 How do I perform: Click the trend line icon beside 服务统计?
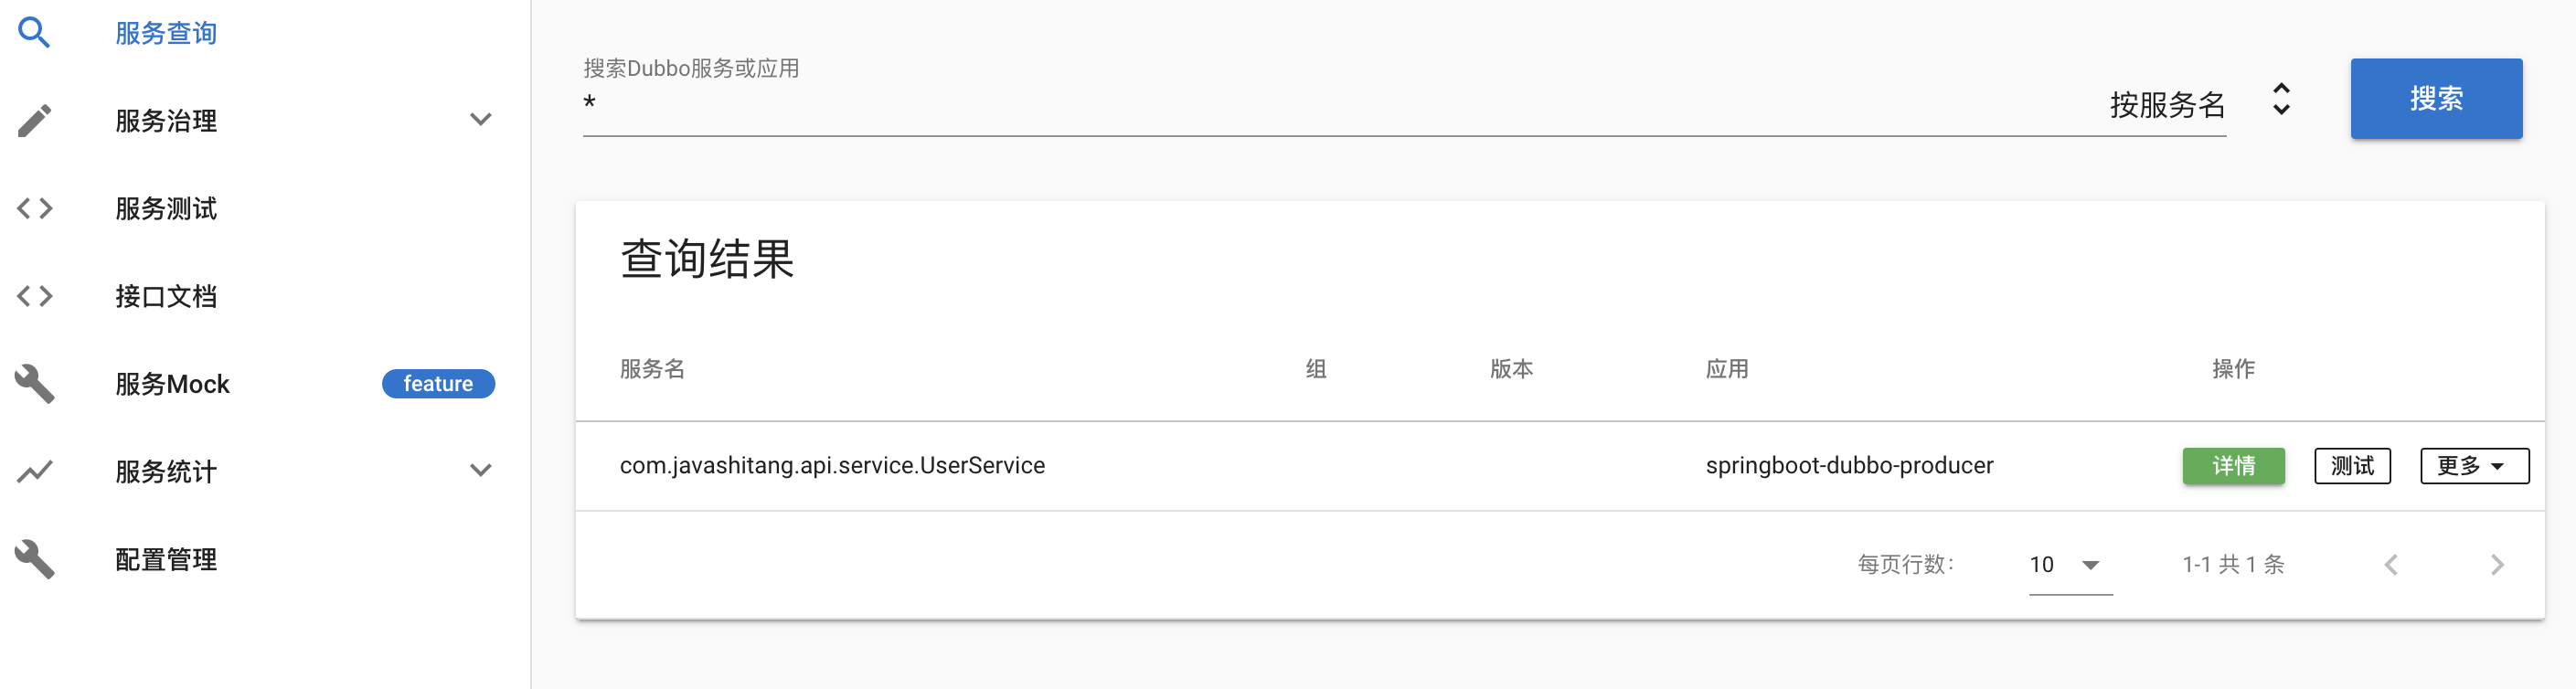coord(34,471)
